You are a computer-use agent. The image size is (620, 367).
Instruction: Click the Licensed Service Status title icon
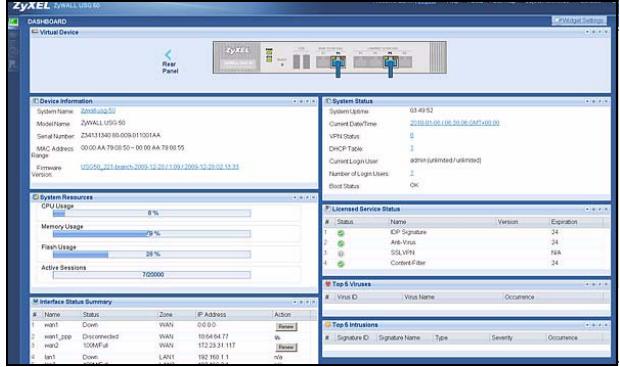(327, 208)
